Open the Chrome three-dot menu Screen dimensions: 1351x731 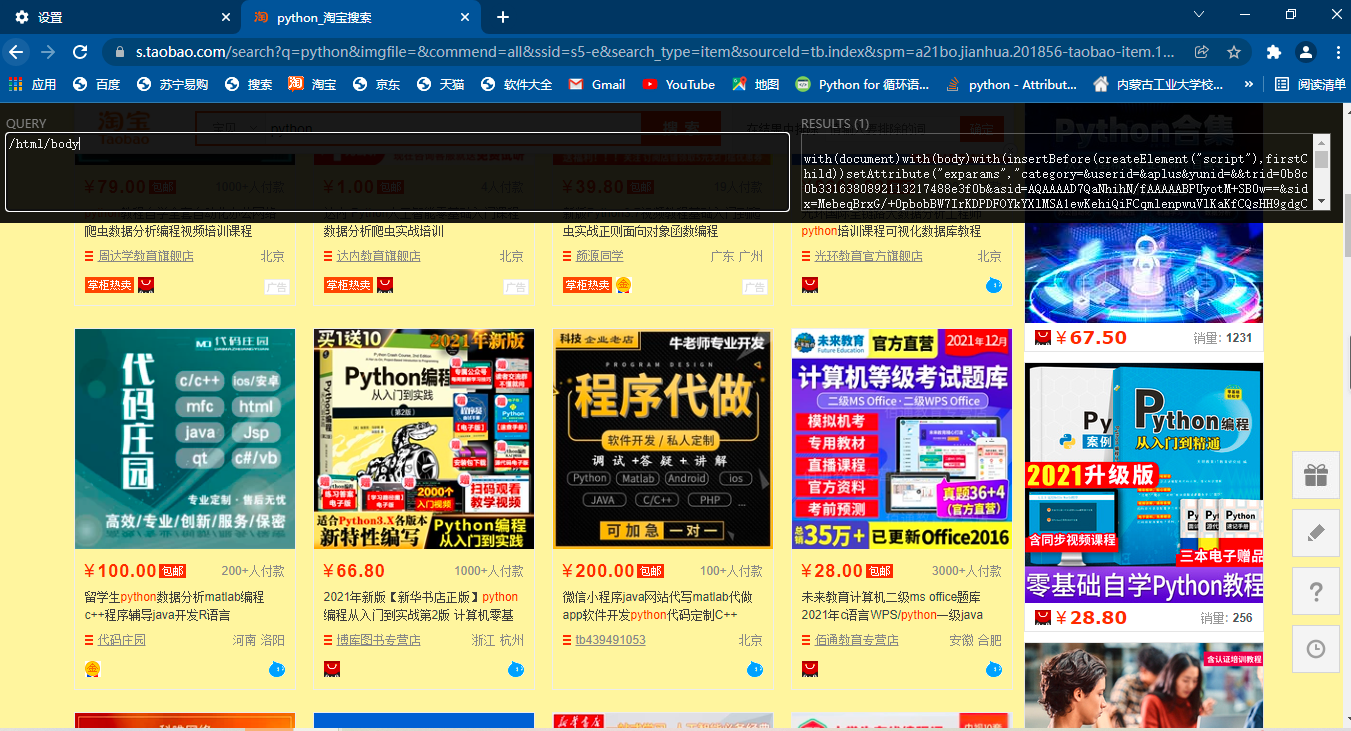pos(1339,50)
